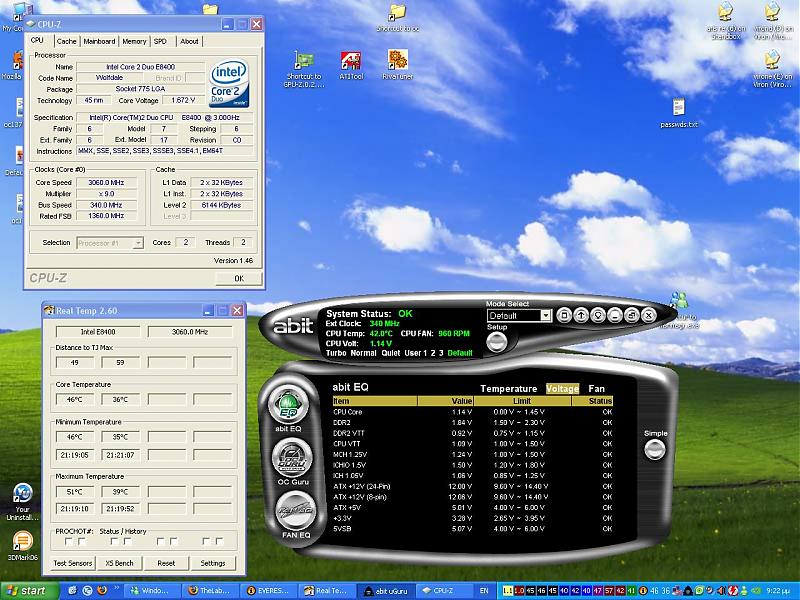
Task: Click the heart-shaped icon button in uGuru
Action: pyautogui.click(x=597, y=315)
